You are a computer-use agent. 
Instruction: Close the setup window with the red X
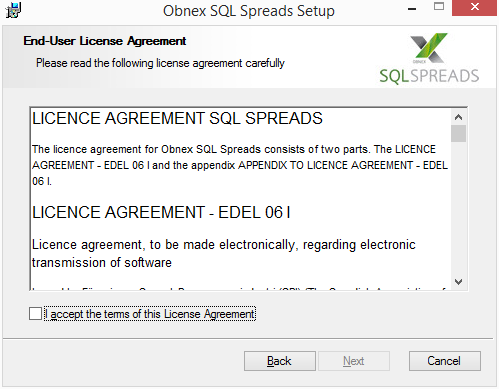pos(475,8)
